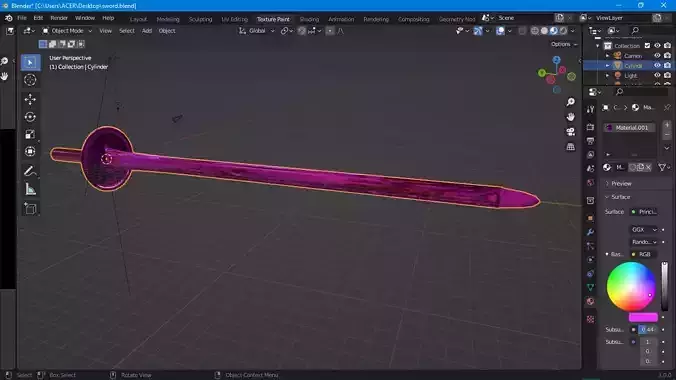Select the Scale tool
Screen dimensions: 676x380
[30, 134]
